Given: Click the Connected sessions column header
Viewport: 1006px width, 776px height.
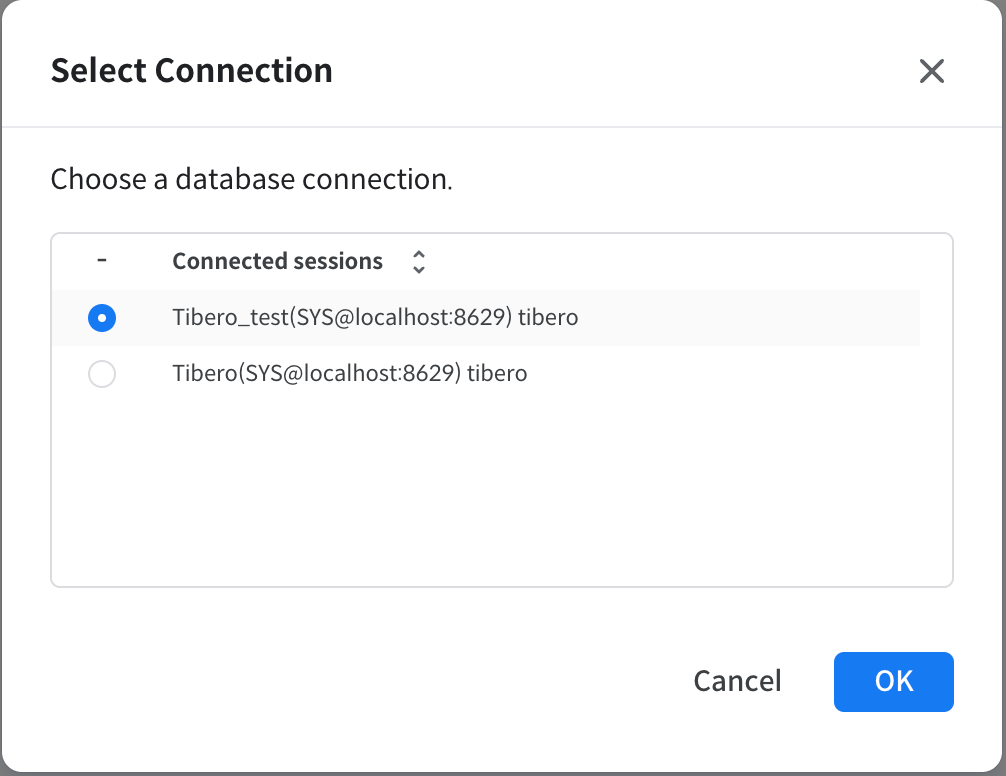Looking at the screenshot, I should tap(277, 262).
